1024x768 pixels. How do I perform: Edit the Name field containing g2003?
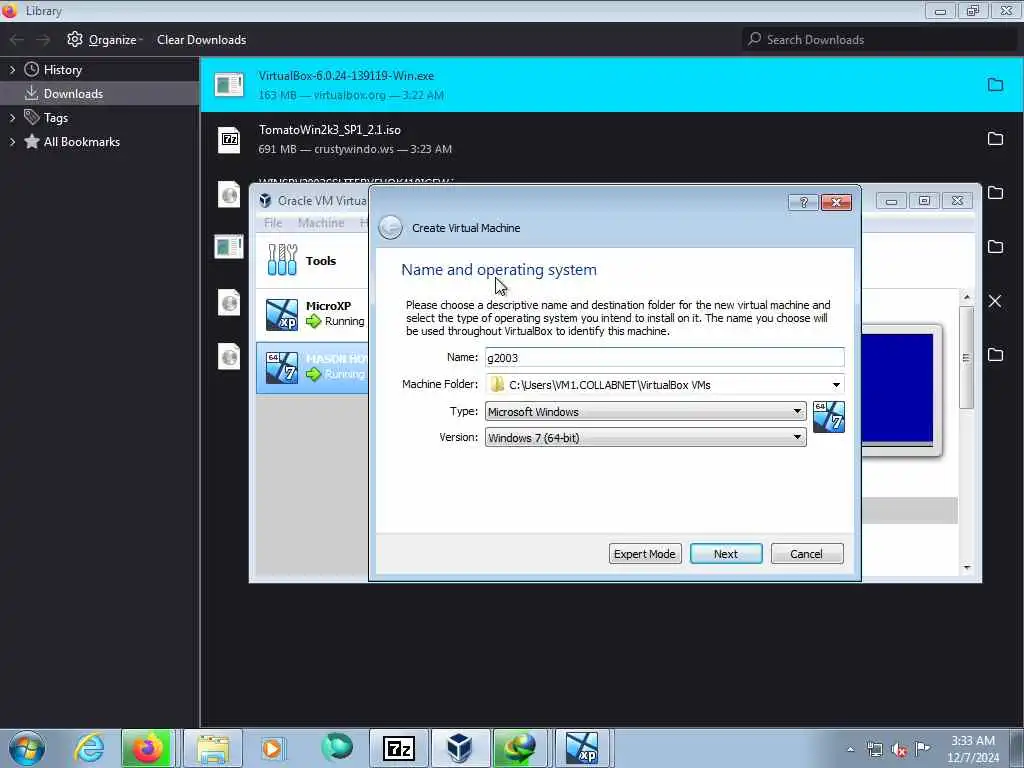(664, 357)
